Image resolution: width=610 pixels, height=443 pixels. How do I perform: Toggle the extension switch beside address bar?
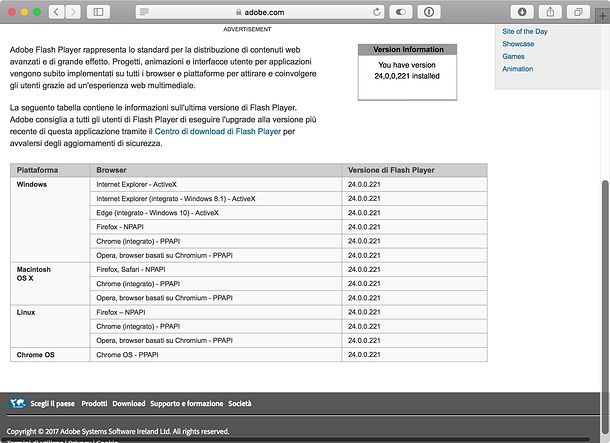pyautogui.click(x=401, y=12)
